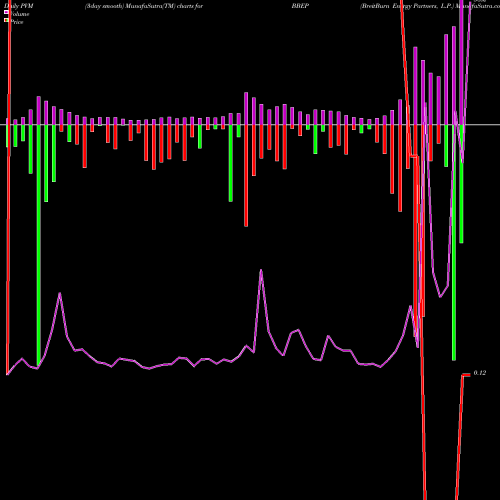Click the '0.12' price value label
This screenshot has height=500, width=500.
480,373
